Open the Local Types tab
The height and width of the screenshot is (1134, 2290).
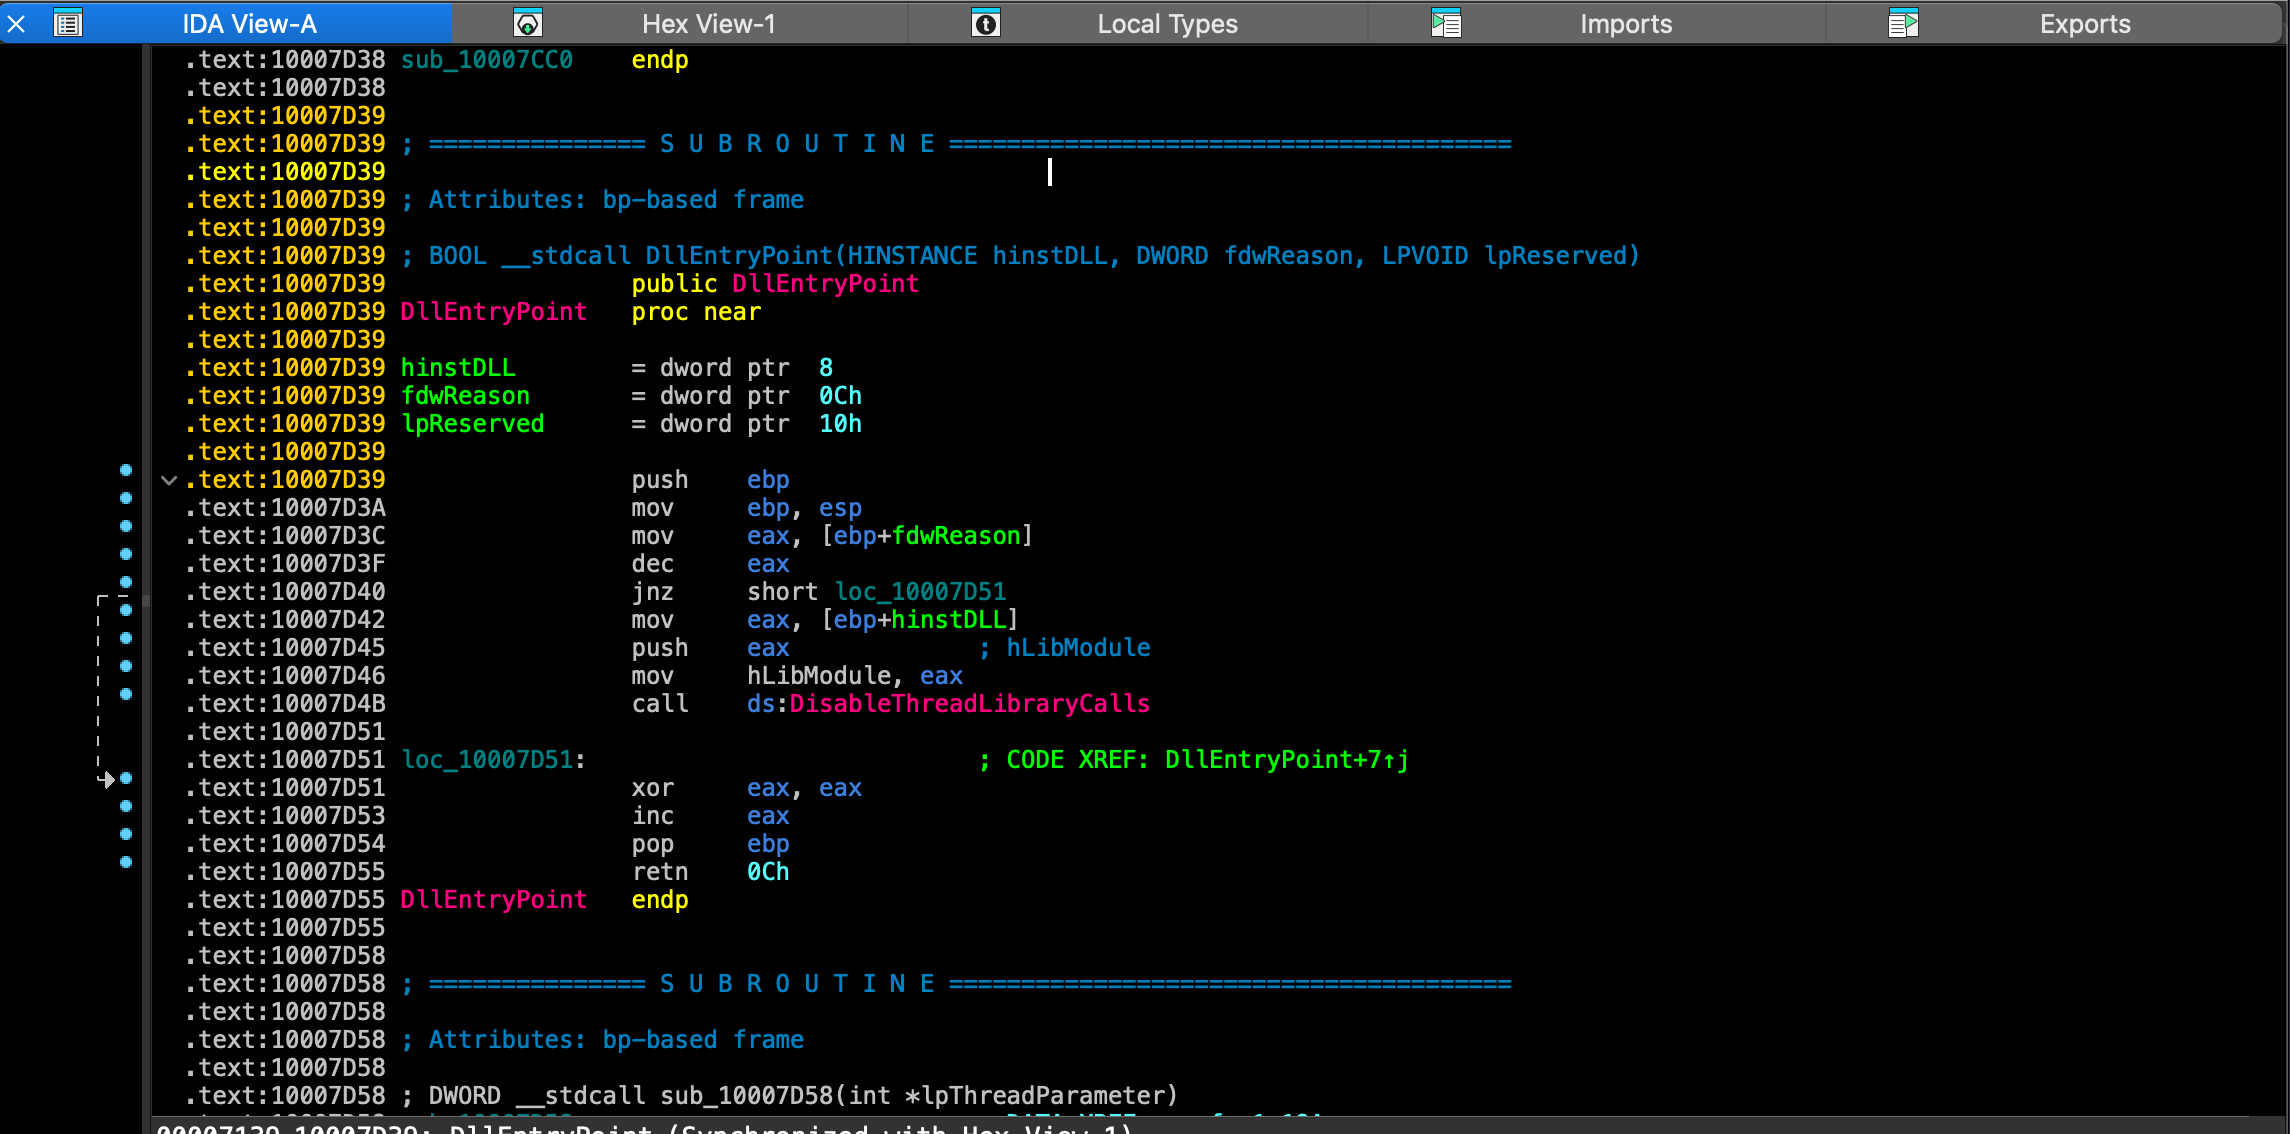click(1167, 23)
